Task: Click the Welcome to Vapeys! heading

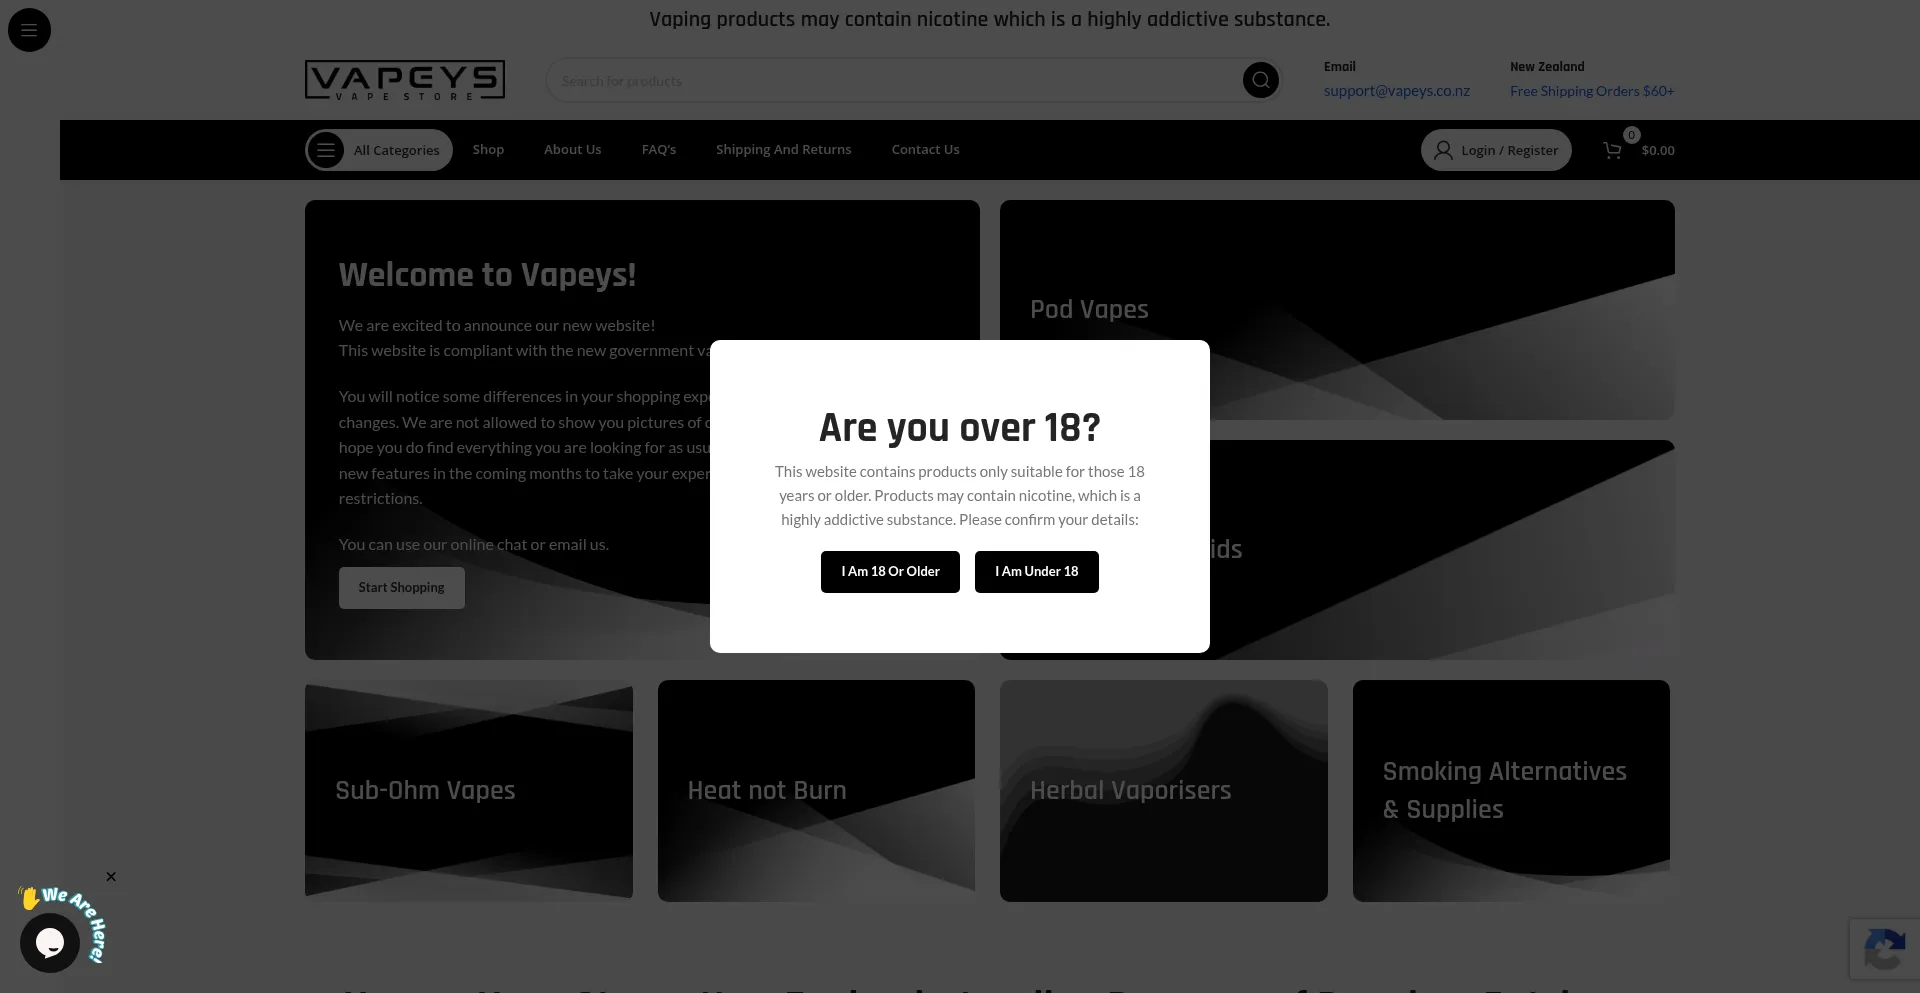Action: [487, 275]
